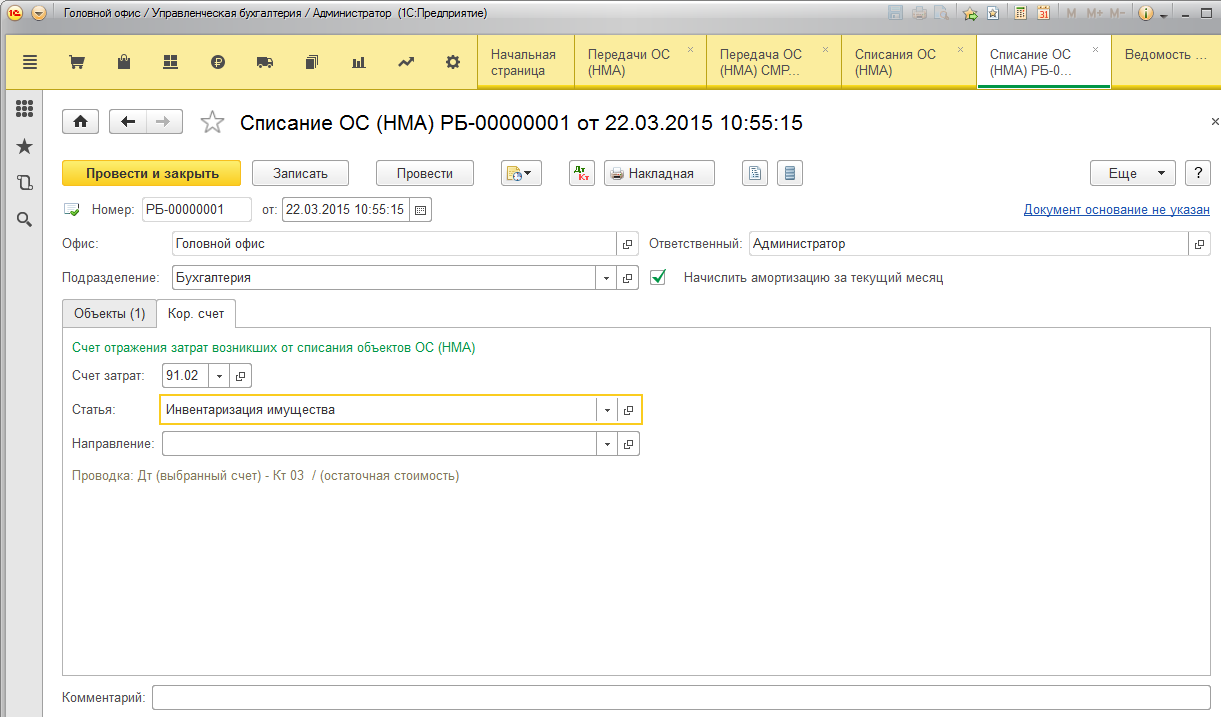Close the Списания ОС (НМА) tab
Screen dimensions: 1221x717
[x=960, y=49]
